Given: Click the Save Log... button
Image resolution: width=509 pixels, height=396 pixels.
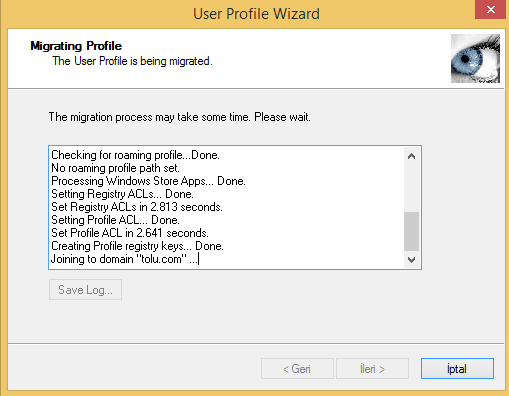Looking at the screenshot, I should (85, 290).
